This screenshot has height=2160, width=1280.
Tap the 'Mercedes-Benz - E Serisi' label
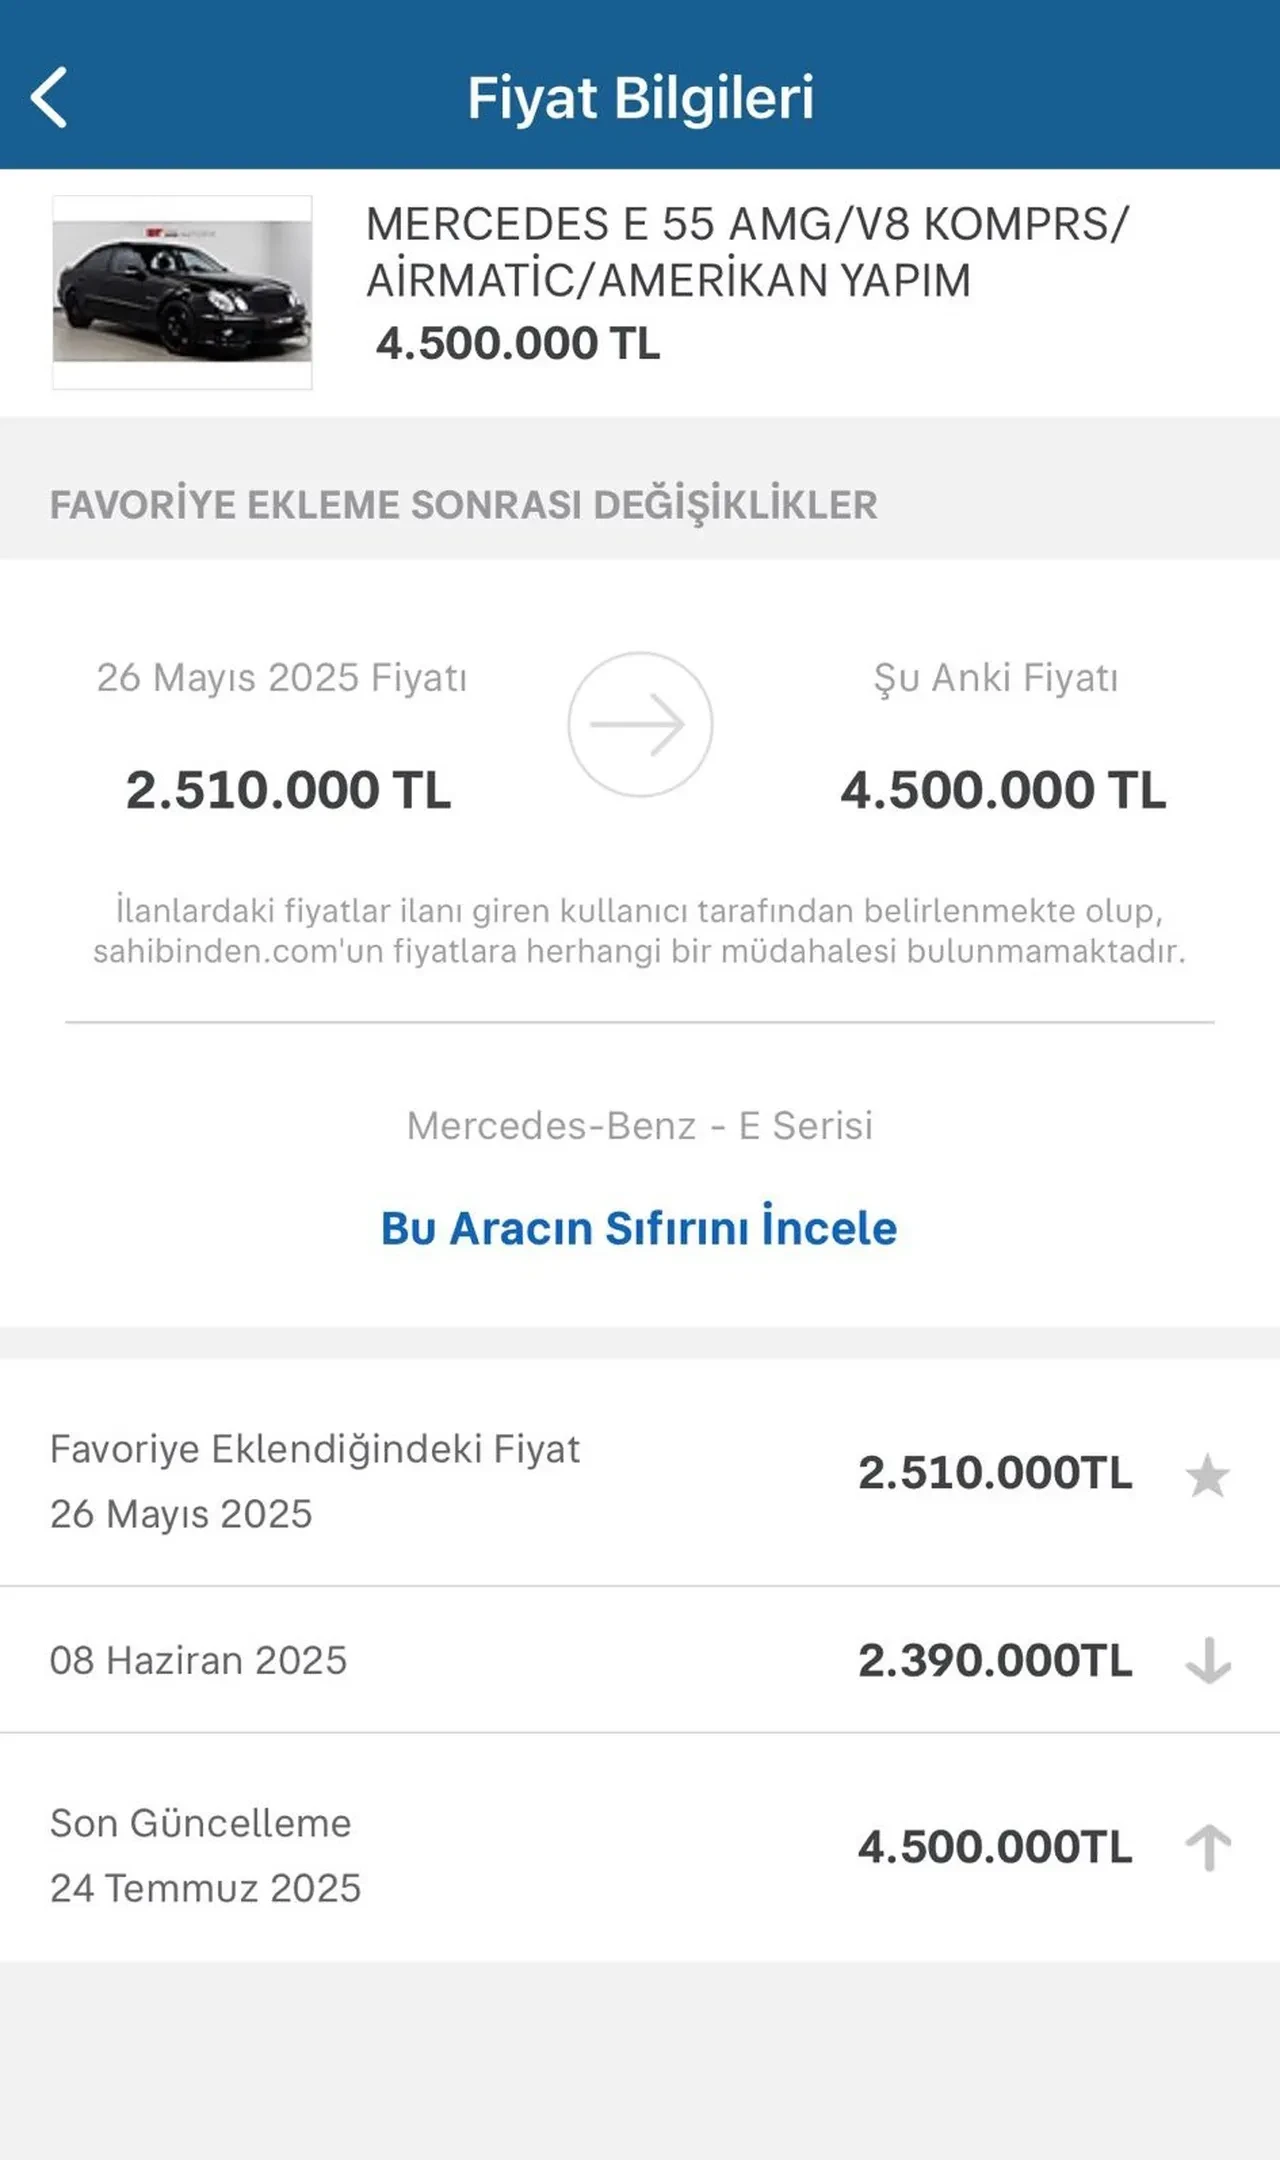640,1125
